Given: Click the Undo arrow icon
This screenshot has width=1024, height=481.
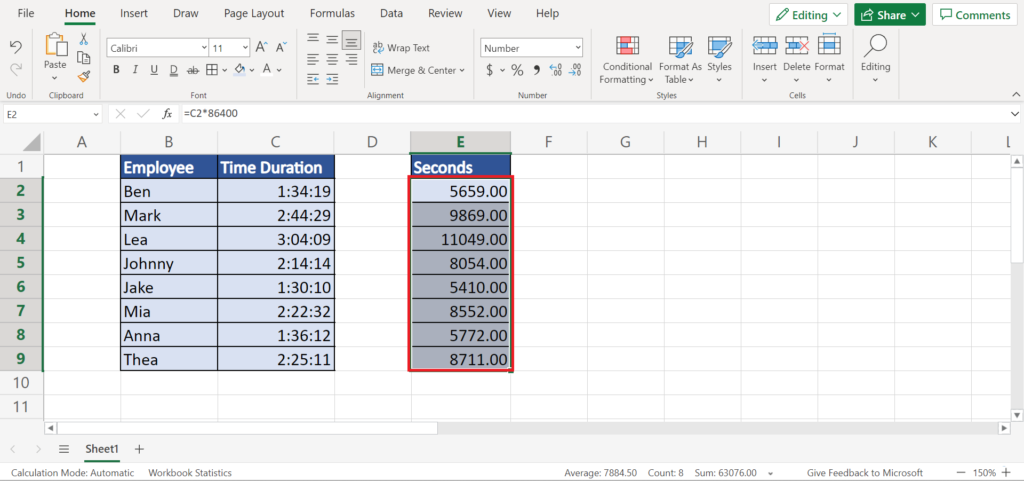Looking at the screenshot, I should pos(16,47).
